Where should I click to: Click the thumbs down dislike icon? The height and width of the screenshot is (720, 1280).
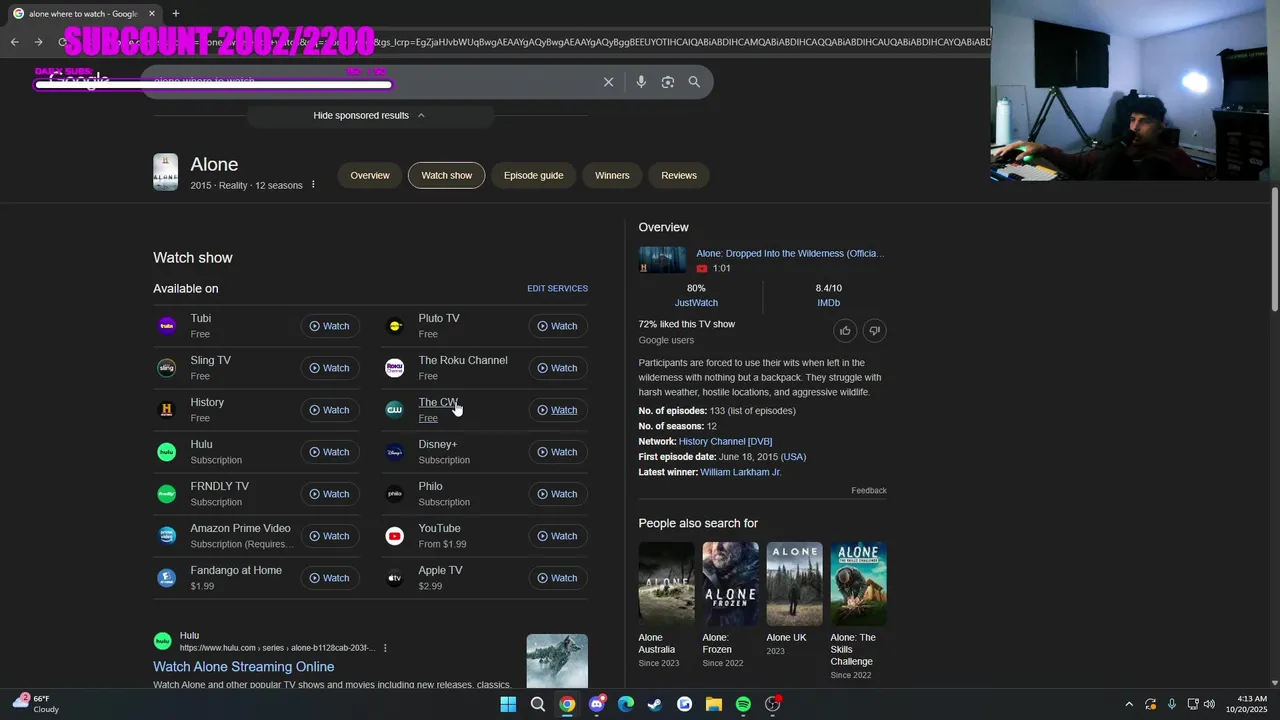pyautogui.click(x=874, y=331)
